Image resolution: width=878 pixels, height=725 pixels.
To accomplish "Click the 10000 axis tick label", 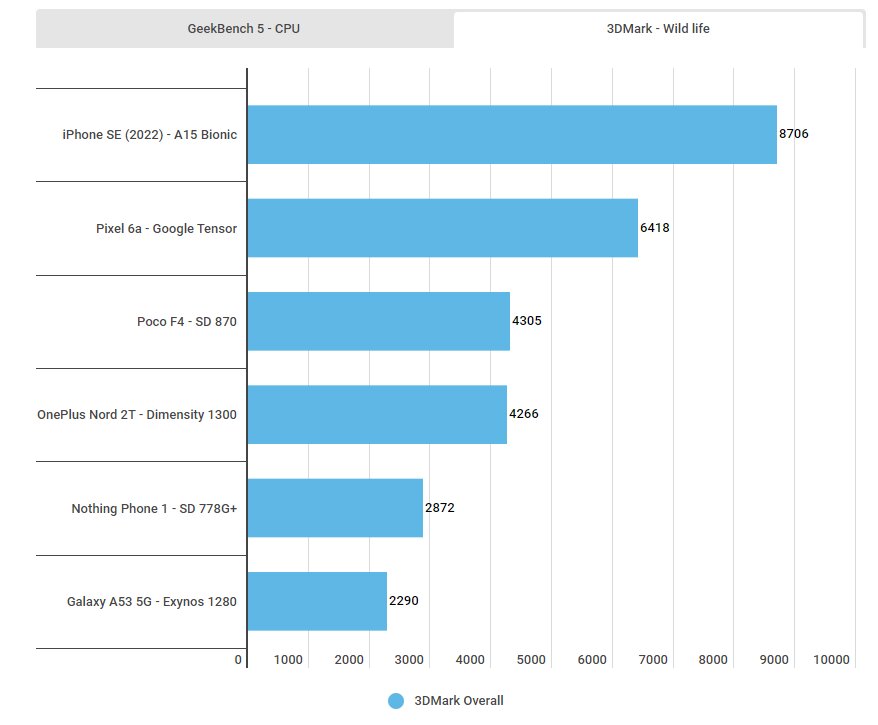I will 831,659.
